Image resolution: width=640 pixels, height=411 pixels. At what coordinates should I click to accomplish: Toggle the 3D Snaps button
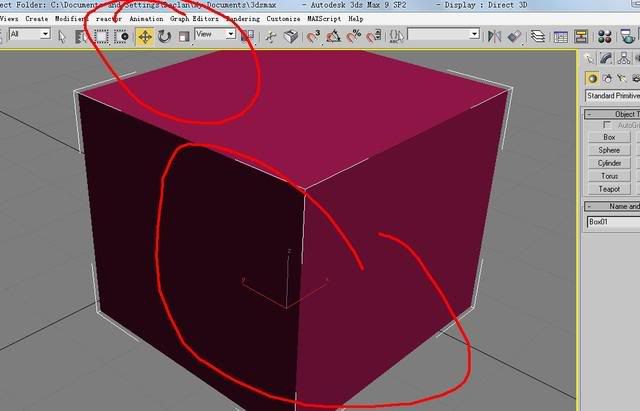point(312,36)
